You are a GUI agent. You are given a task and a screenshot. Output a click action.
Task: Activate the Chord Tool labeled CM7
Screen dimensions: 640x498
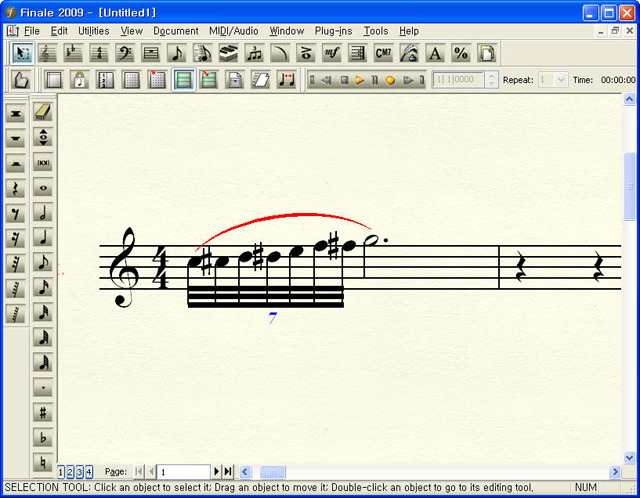pyautogui.click(x=383, y=53)
